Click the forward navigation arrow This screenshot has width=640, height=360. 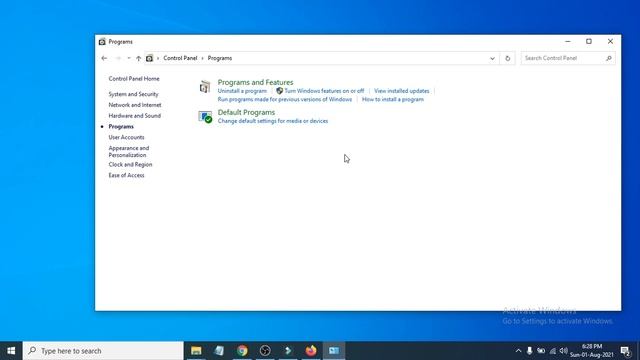point(118,58)
